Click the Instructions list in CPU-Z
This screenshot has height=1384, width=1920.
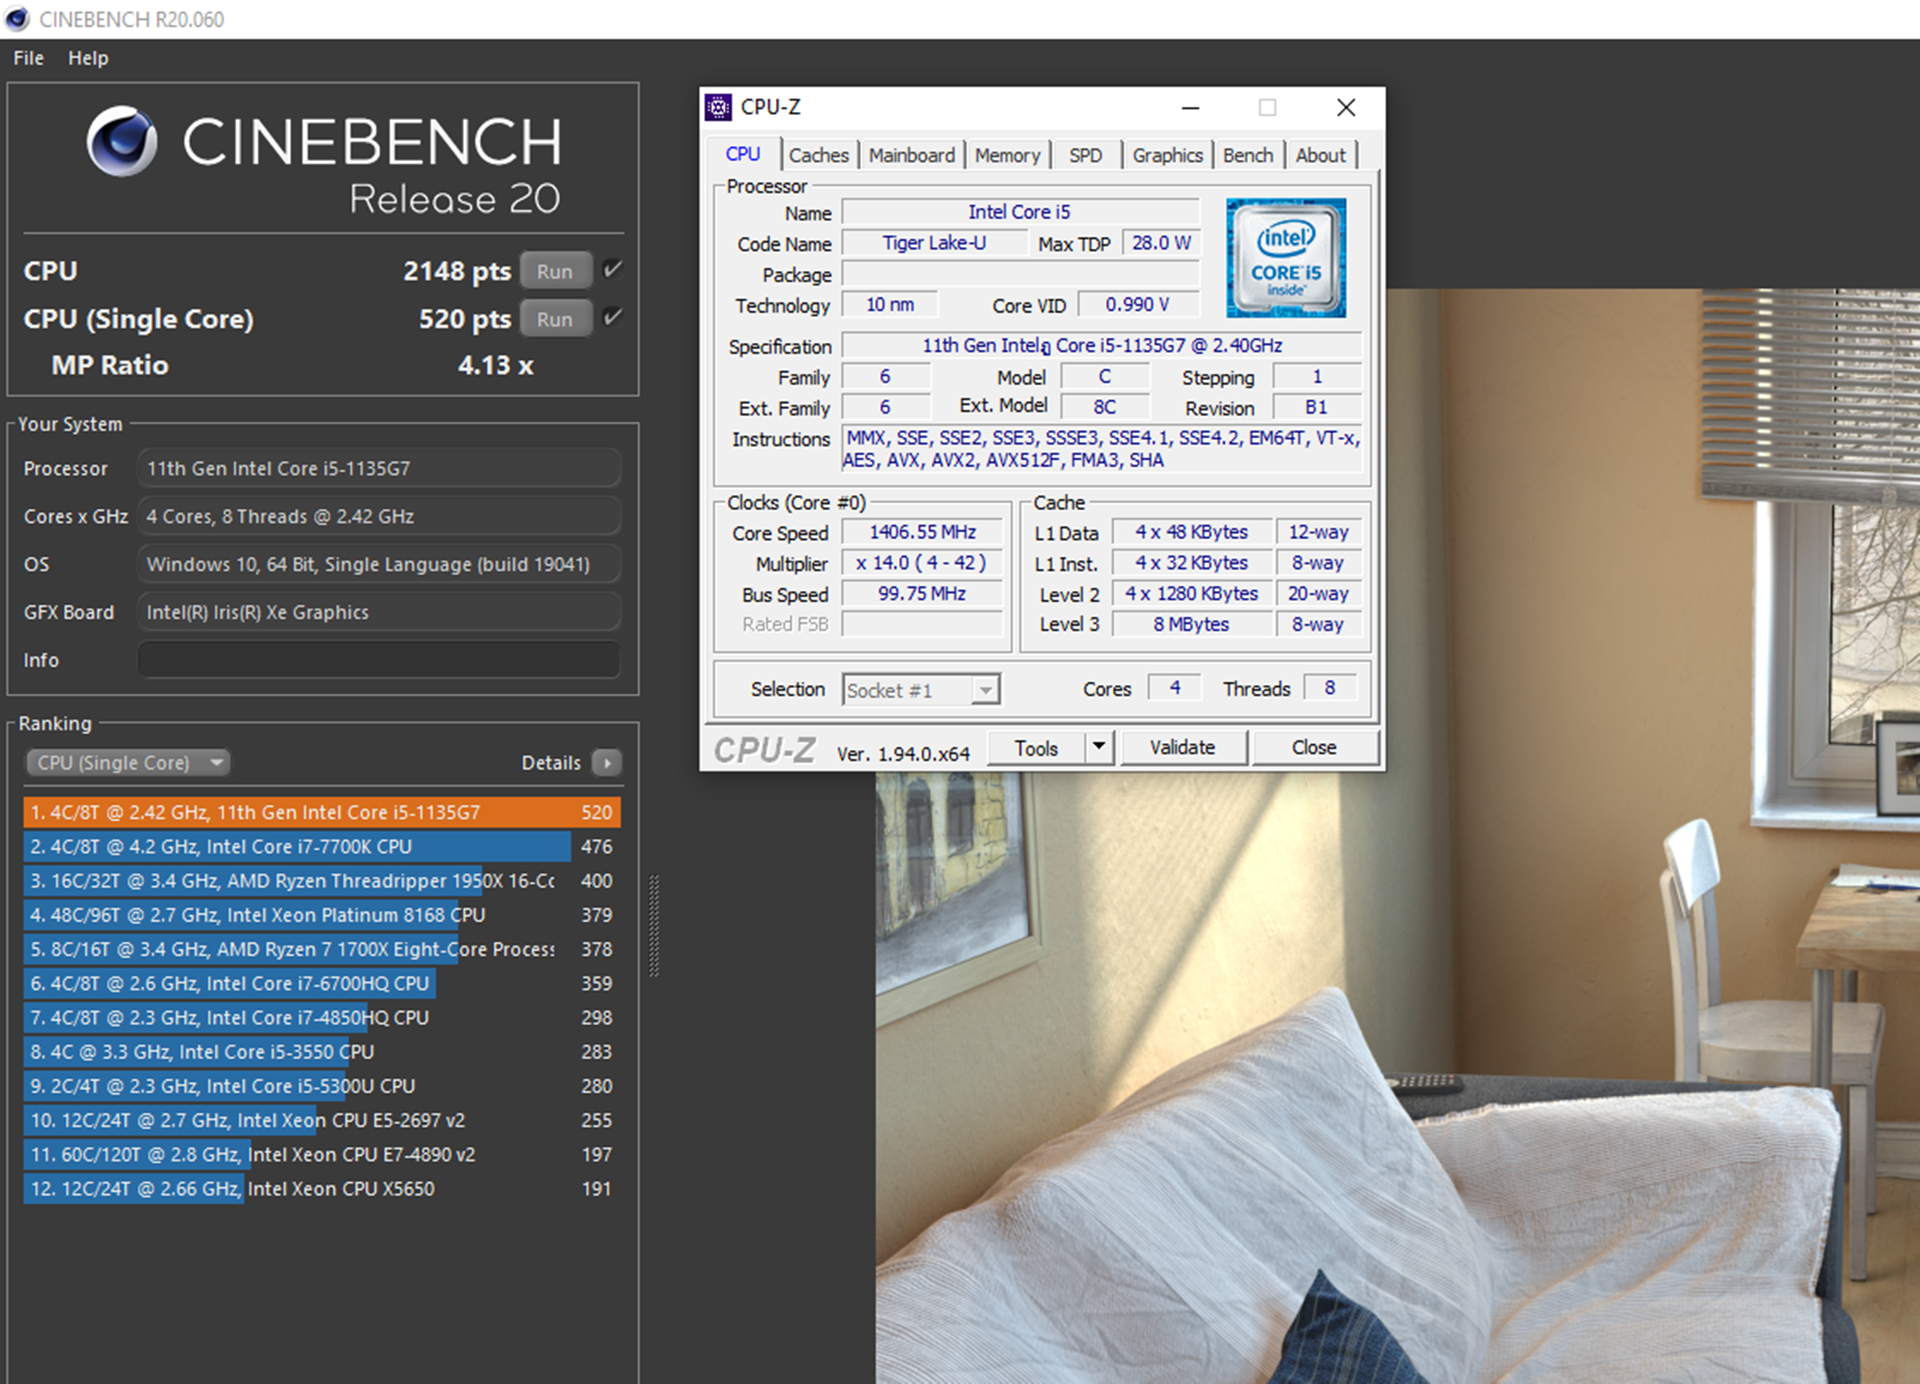click(1101, 449)
